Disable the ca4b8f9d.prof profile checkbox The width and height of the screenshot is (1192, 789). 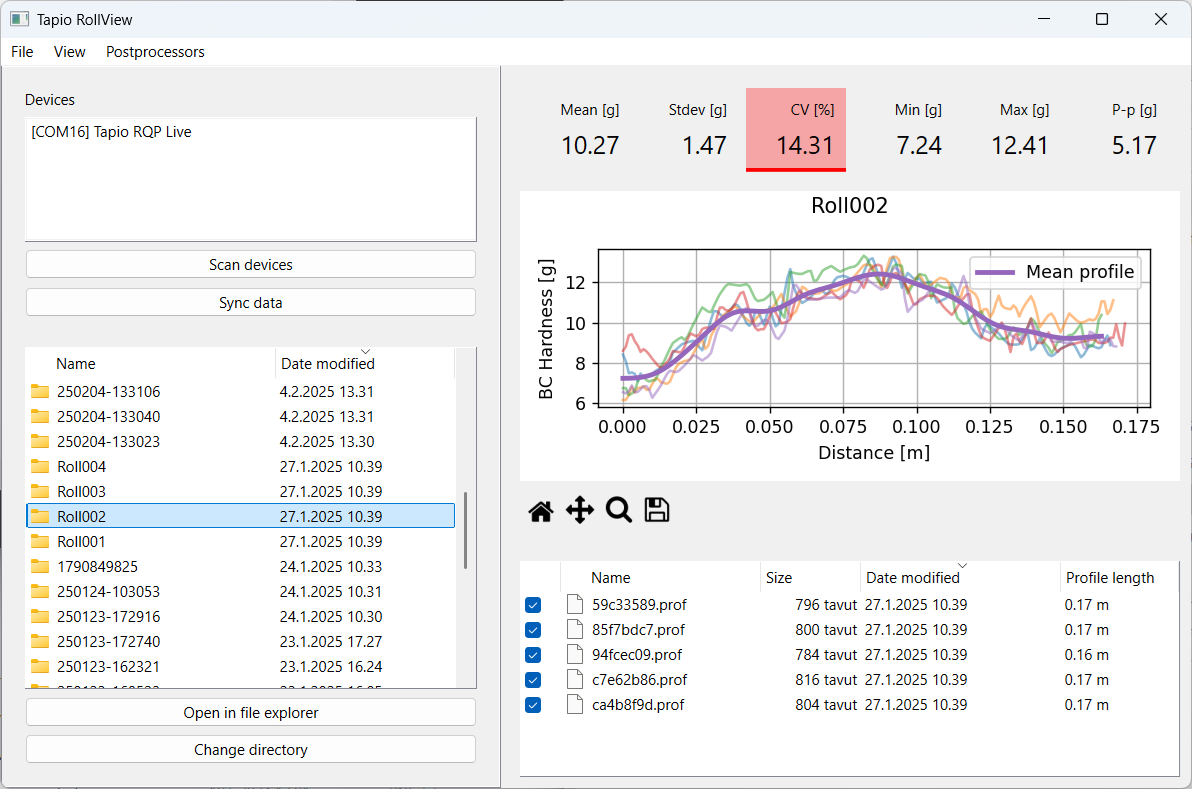point(533,705)
